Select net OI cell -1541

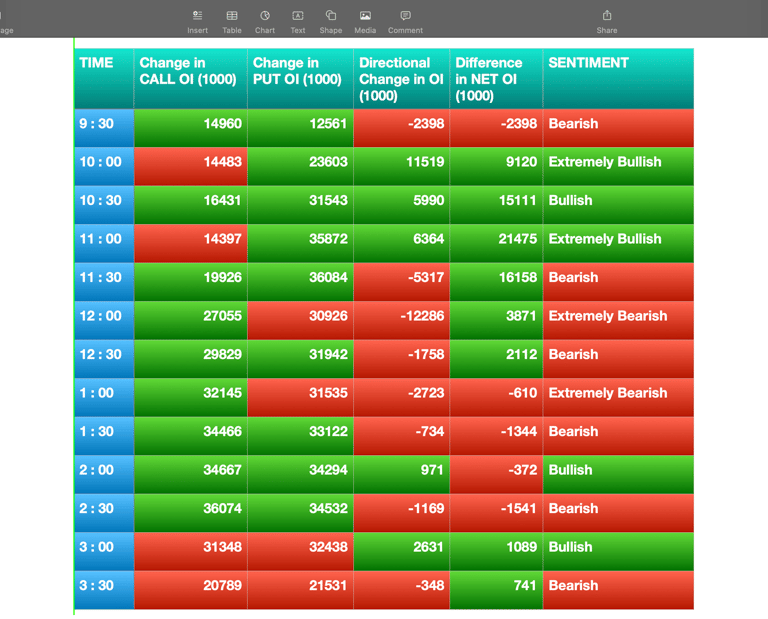pos(496,513)
